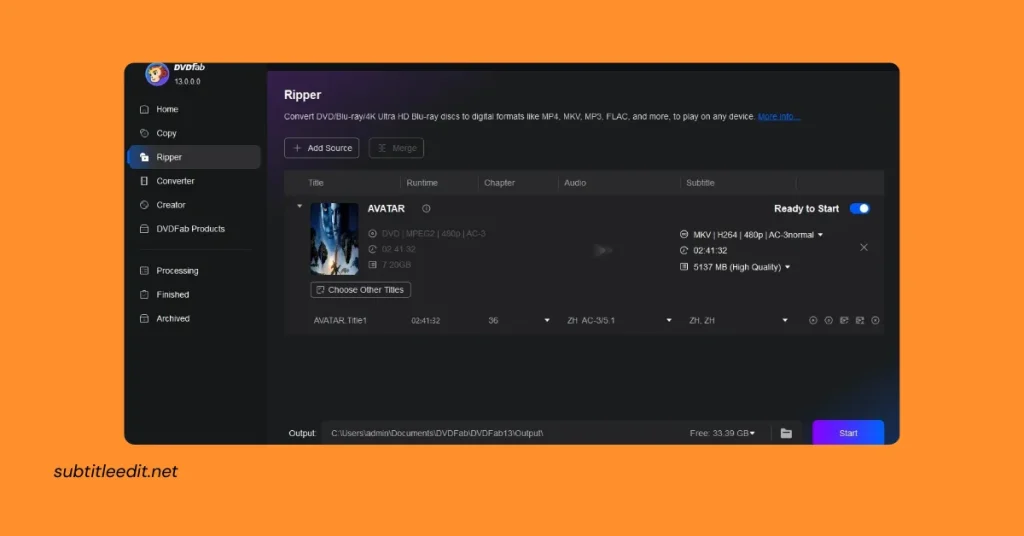Open the output folder browse icon

786,433
